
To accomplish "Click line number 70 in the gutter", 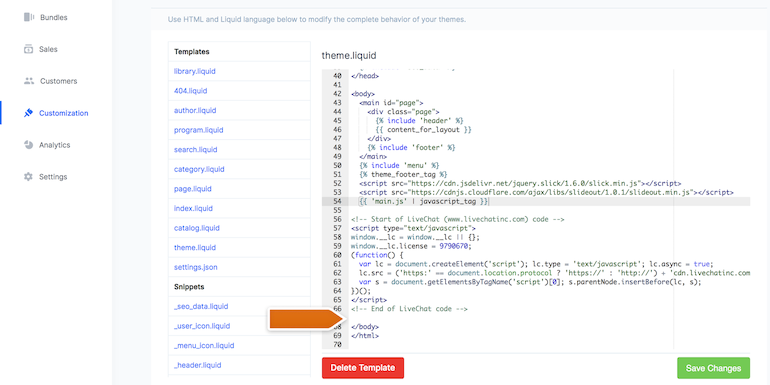I will click(337, 345).
